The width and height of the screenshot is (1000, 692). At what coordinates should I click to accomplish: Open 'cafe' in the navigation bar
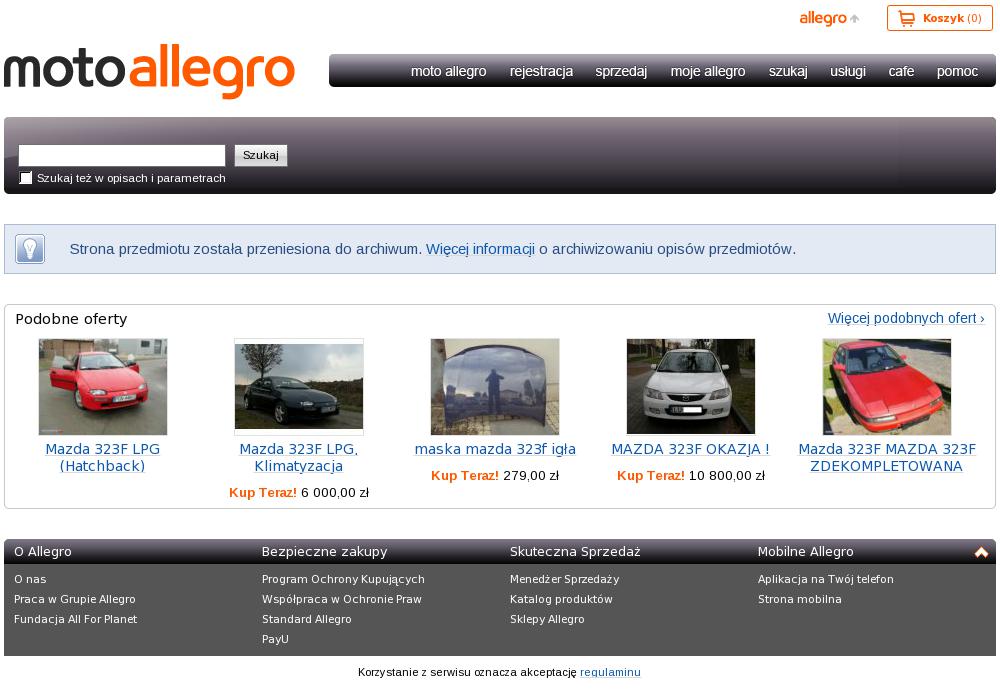901,71
